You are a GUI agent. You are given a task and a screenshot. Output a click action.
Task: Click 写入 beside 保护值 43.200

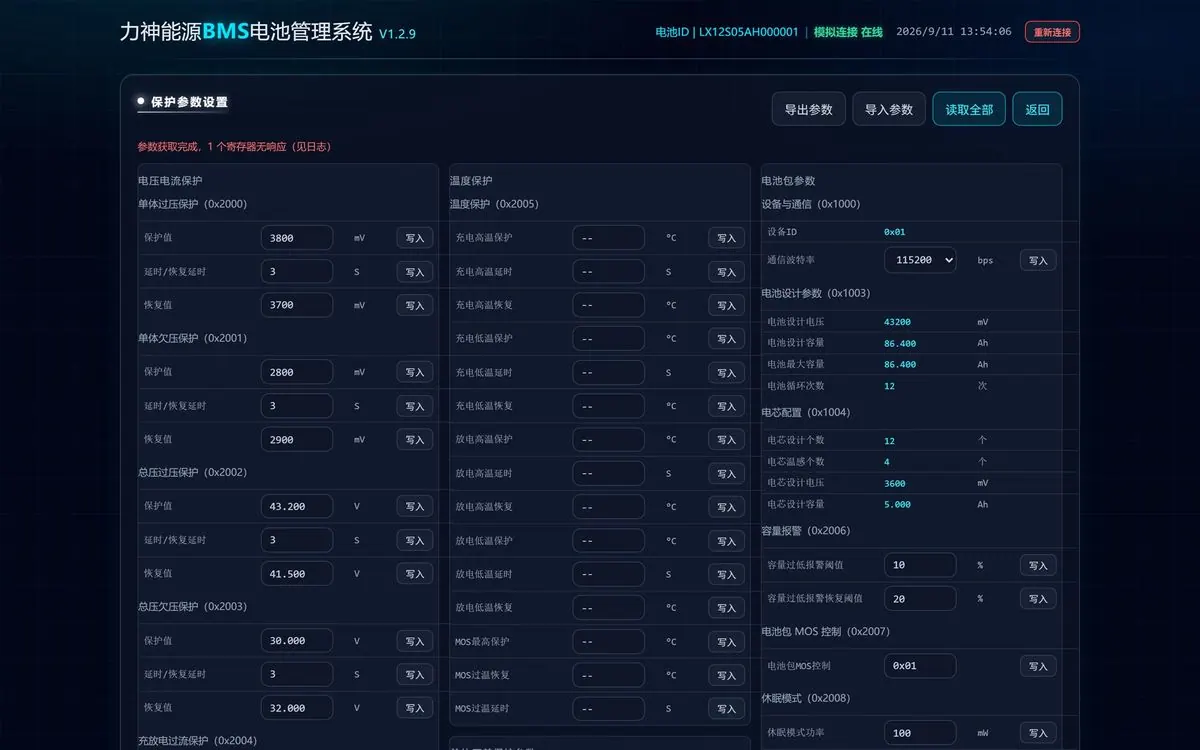(x=415, y=506)
